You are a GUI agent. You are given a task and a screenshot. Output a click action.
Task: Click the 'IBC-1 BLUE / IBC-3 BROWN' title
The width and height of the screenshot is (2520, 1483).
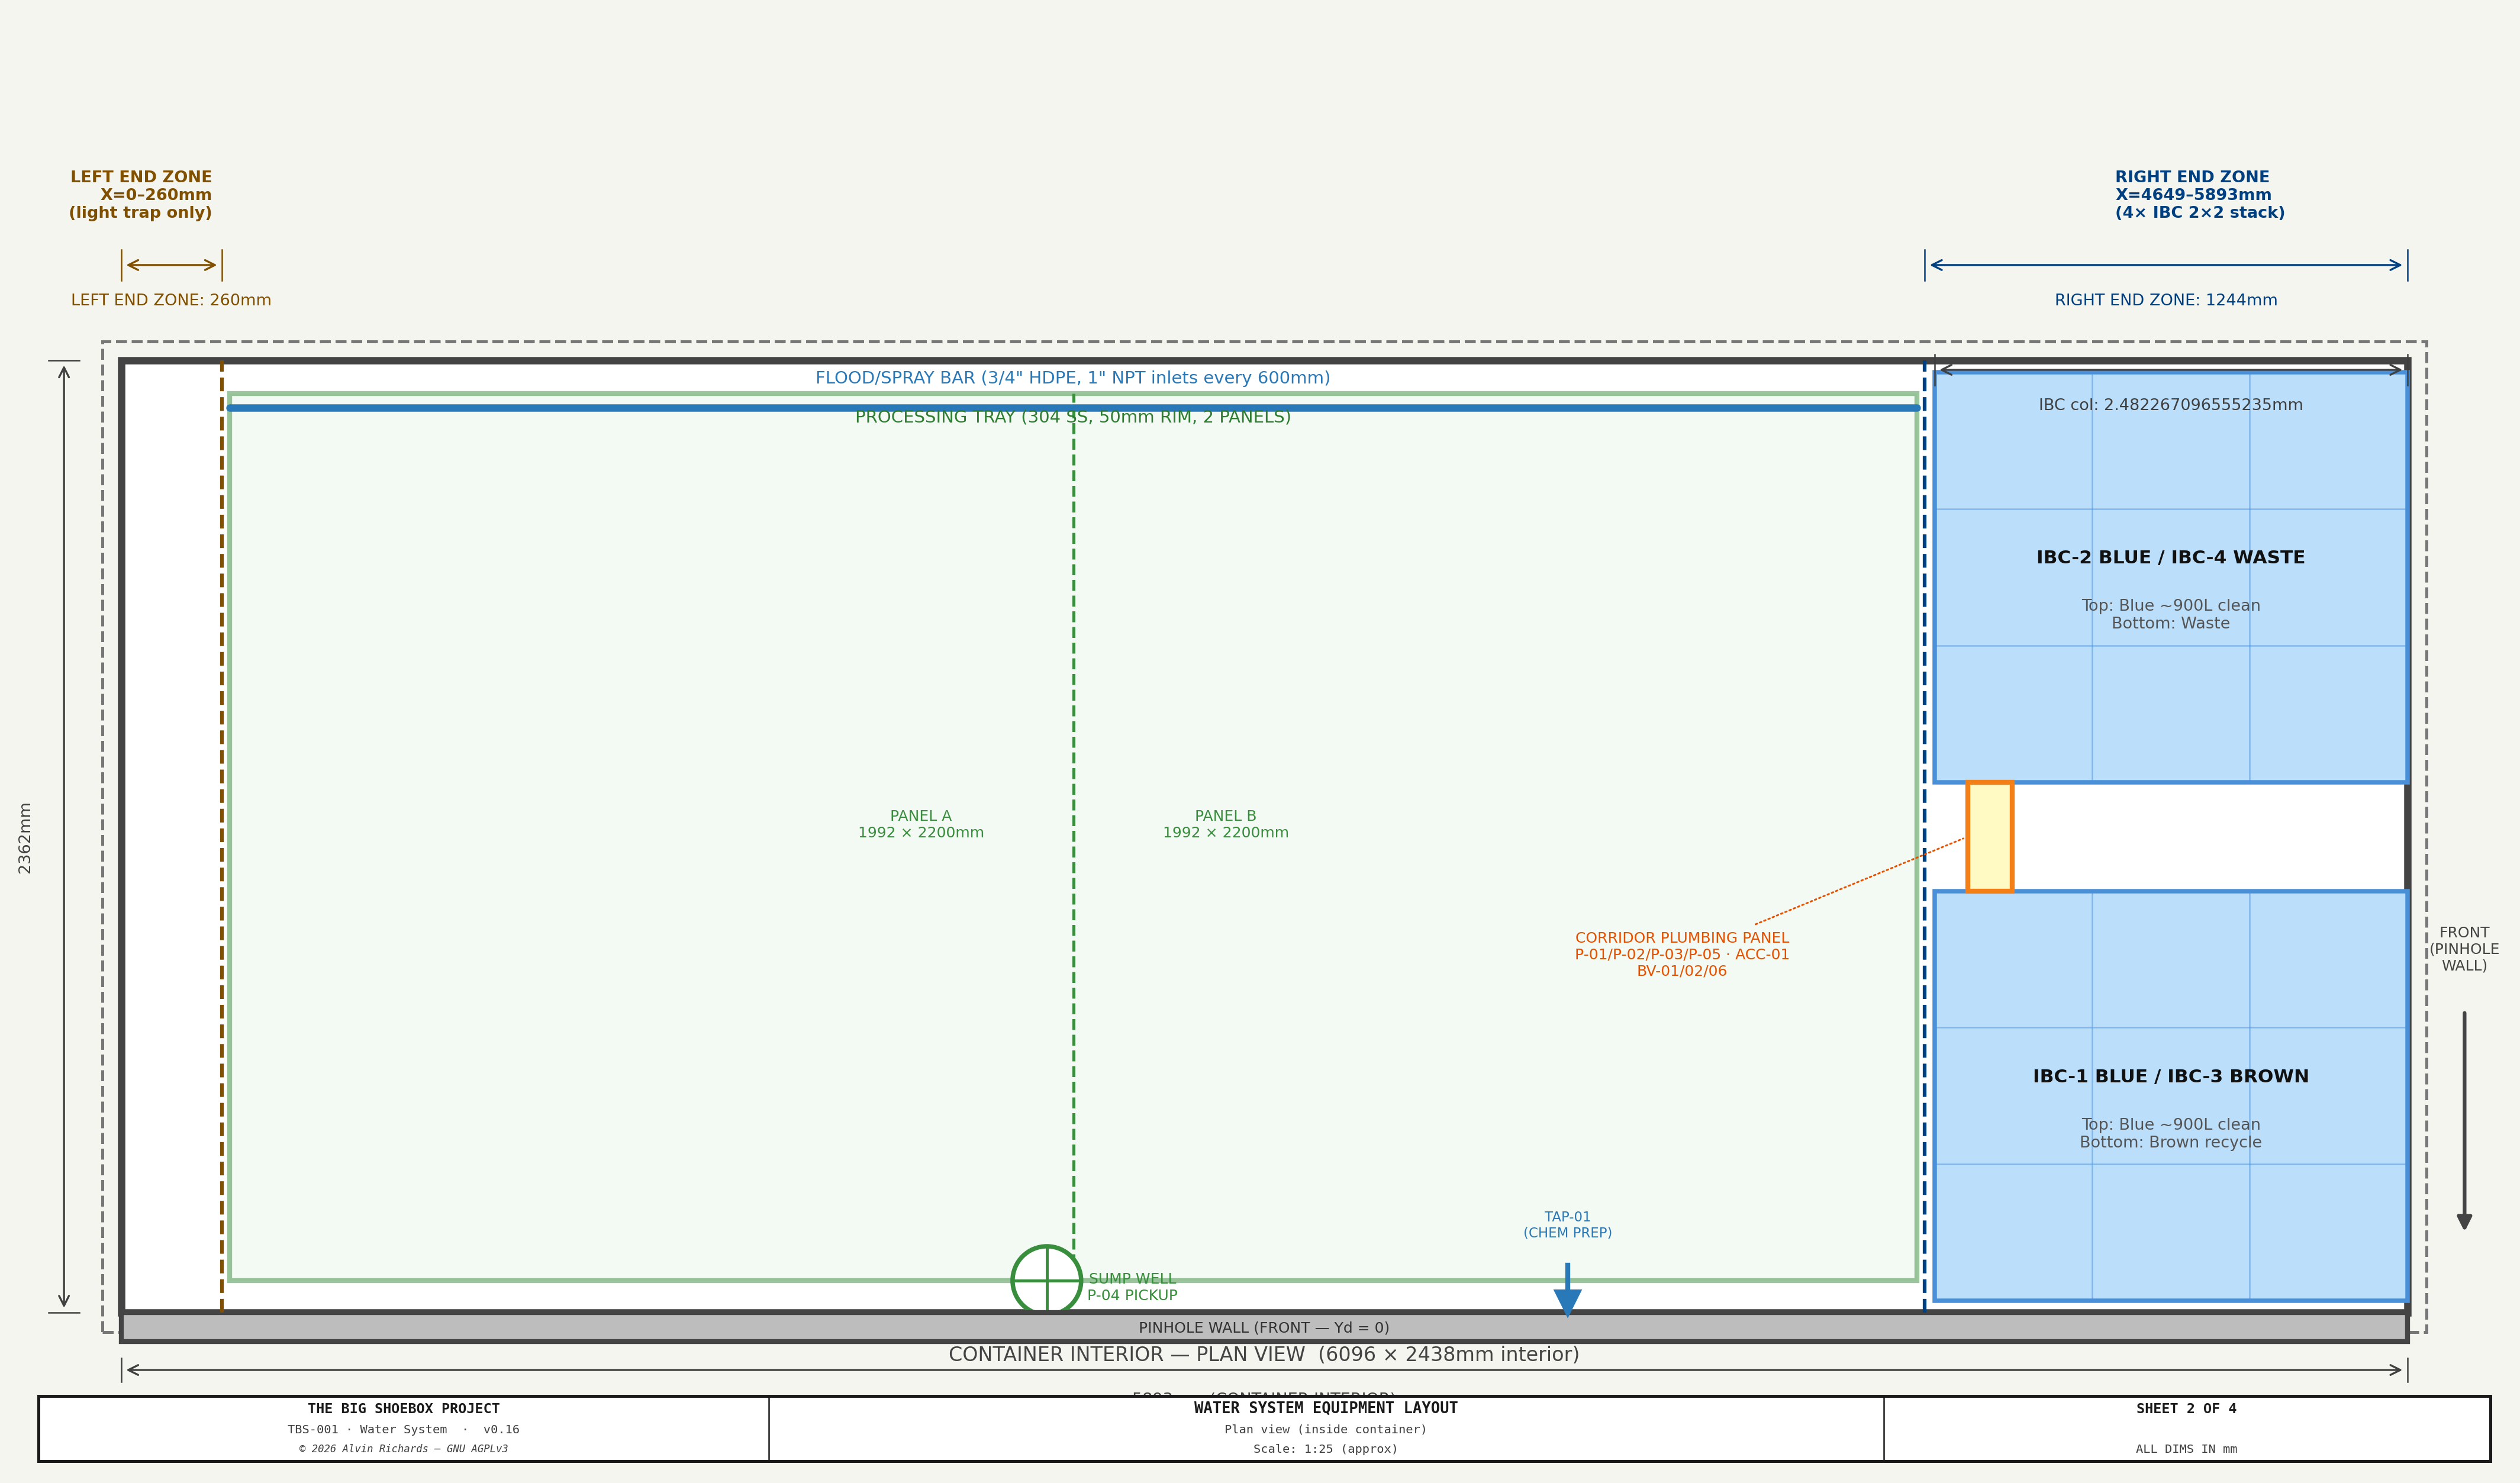pos(2170,1076)
